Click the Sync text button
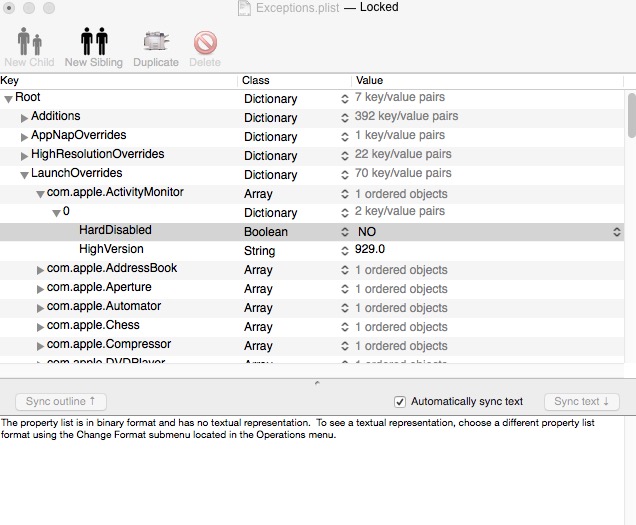Screen dimensions: 636x525 click(x=582, y=402)
